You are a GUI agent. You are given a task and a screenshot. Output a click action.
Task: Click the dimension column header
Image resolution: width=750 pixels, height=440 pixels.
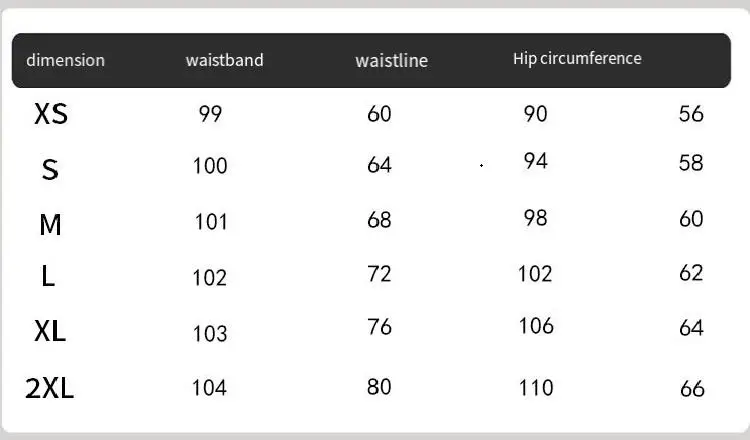(65, 60)
